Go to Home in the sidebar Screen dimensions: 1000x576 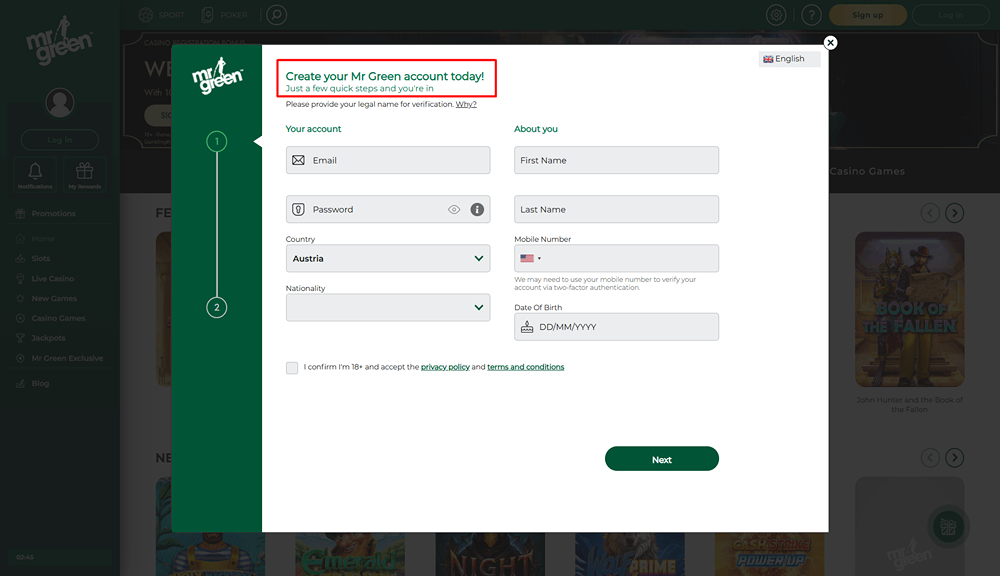43,239
